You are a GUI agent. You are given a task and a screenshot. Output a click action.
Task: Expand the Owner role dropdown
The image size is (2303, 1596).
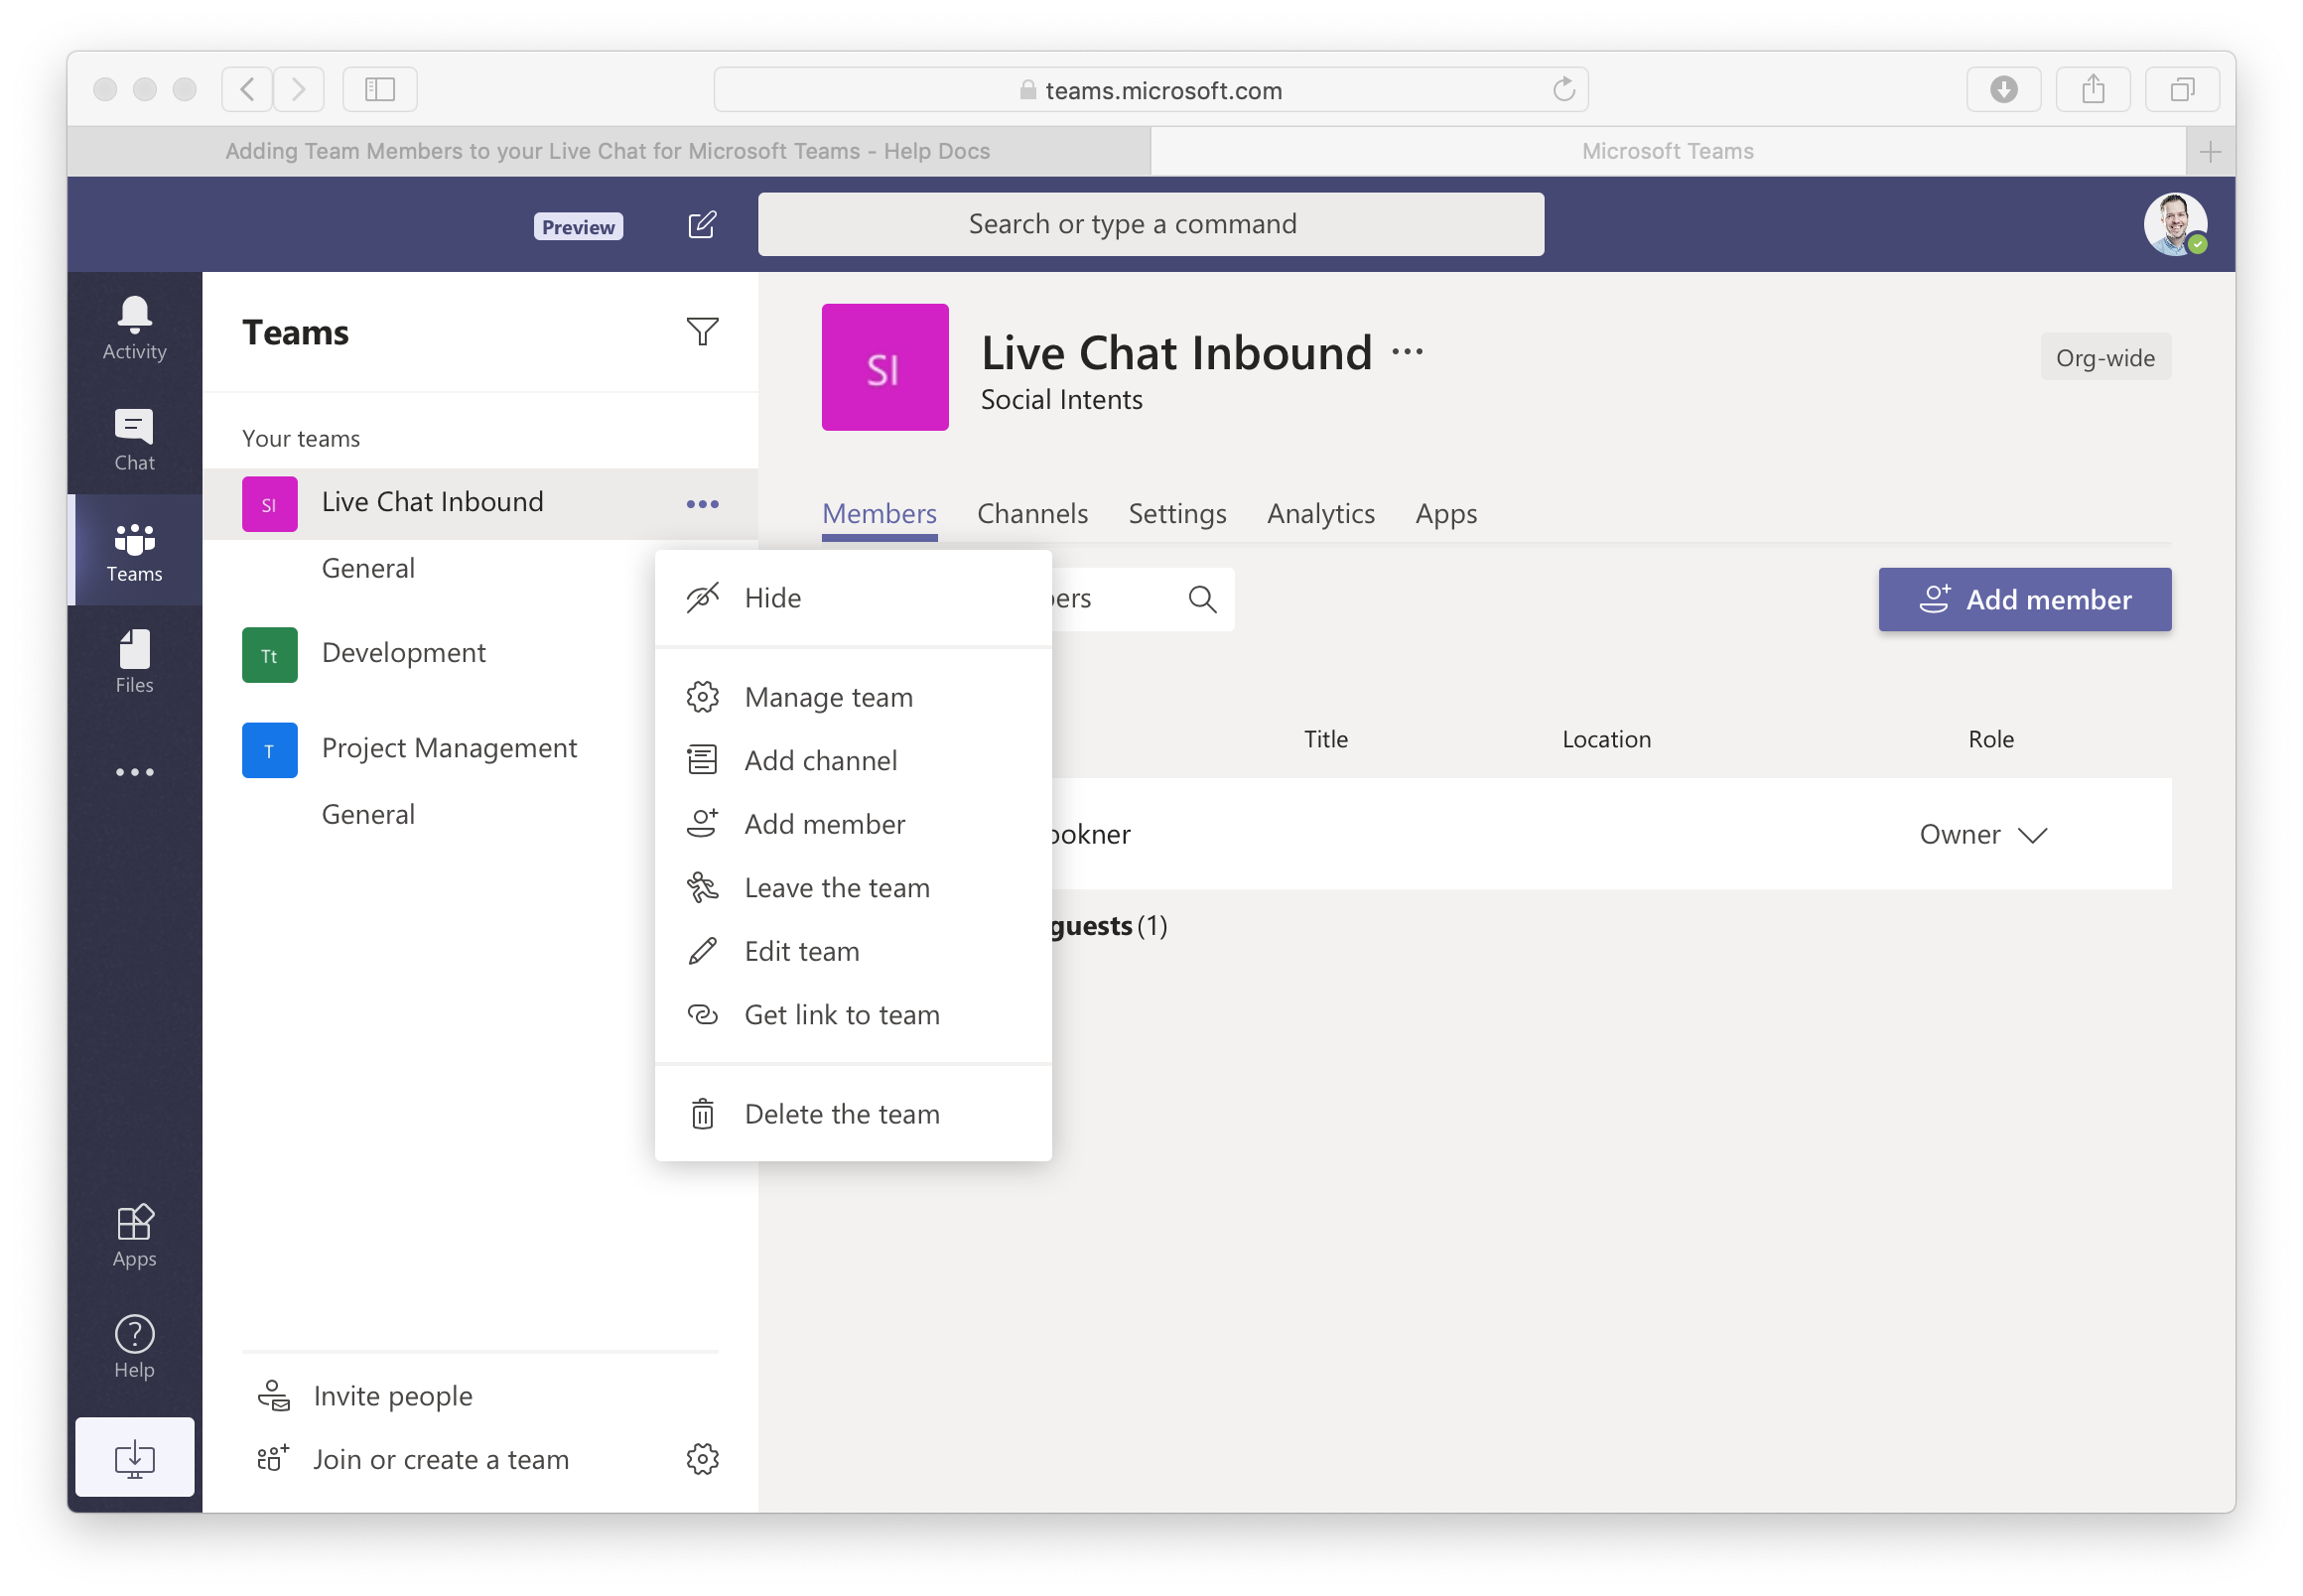2032,835
